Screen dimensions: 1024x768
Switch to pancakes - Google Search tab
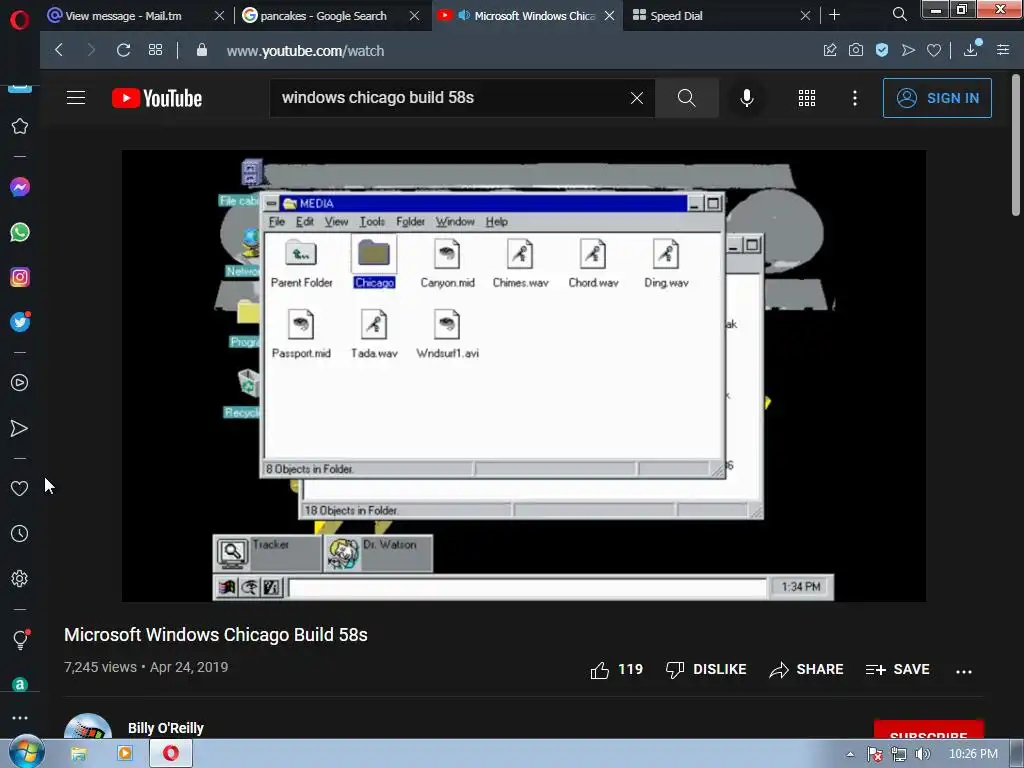[x=323, y=16]
